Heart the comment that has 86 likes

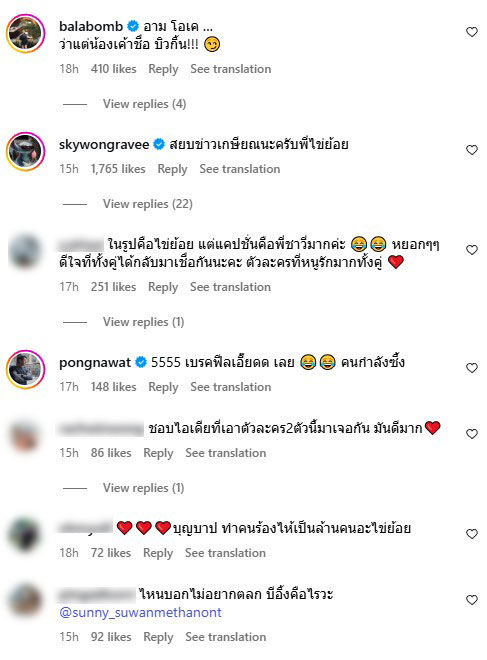pyautogui.click(x=471, y=434)
